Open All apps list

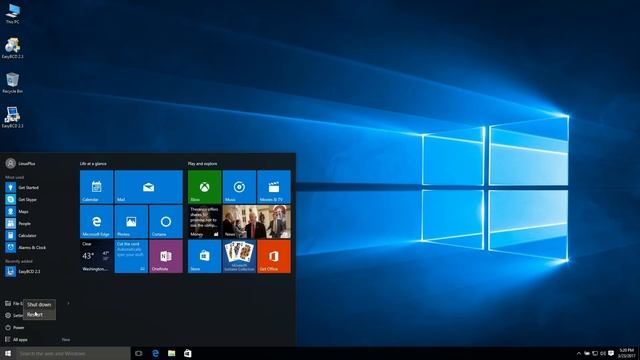(x=16, y=340)
